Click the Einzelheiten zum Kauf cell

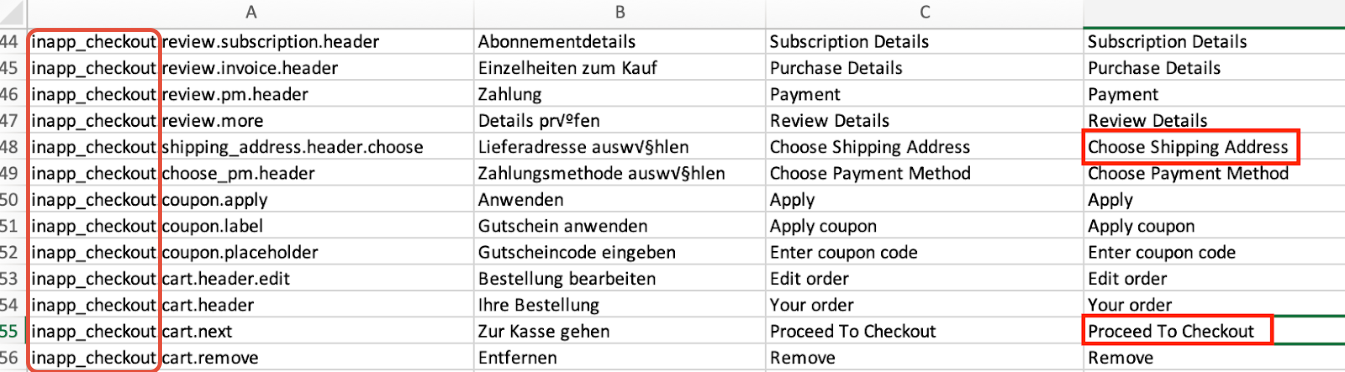[x=620, y=68]
